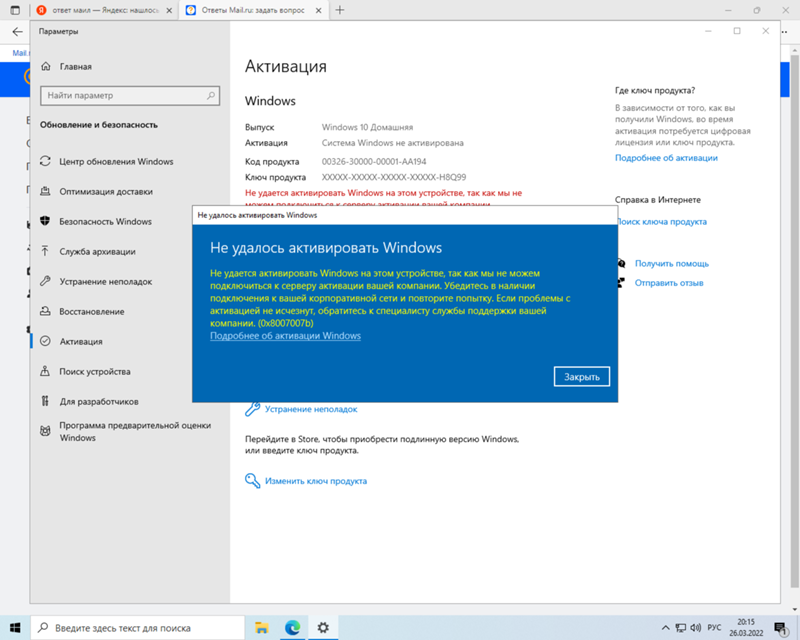Open Безопасность Windows shield item
This screenshot has height=640, width=800.
tap(105, 222)
